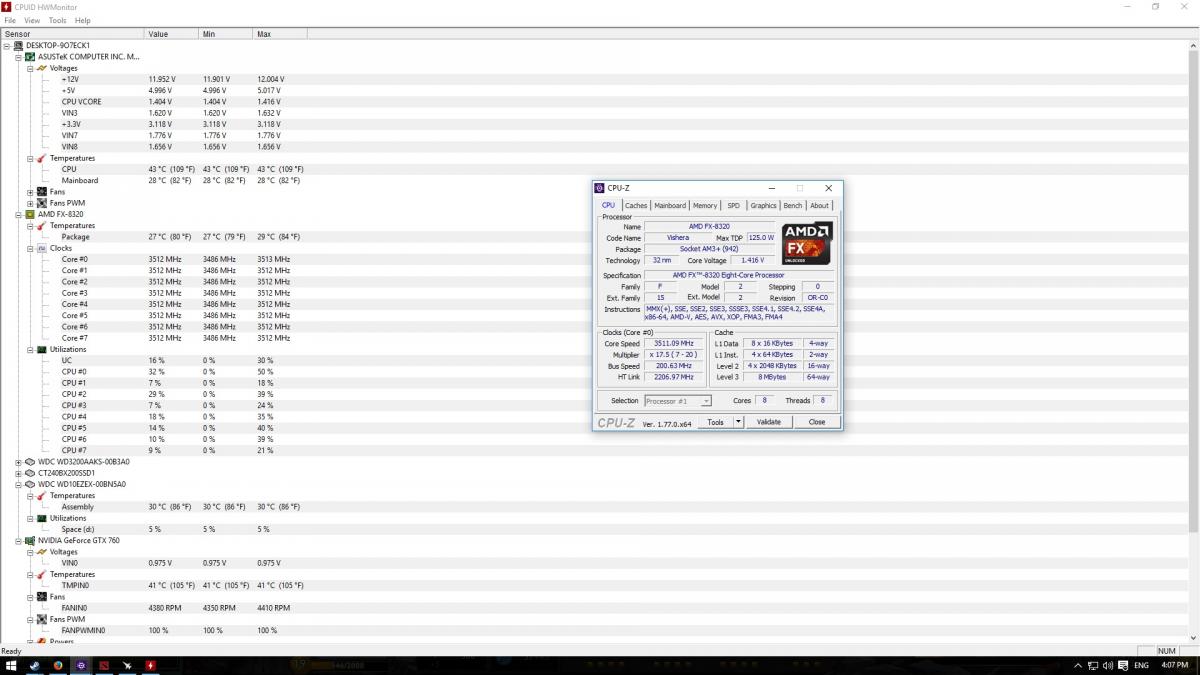
Task: Open the Help menu in HWMonitor
Action: [82, 20]
